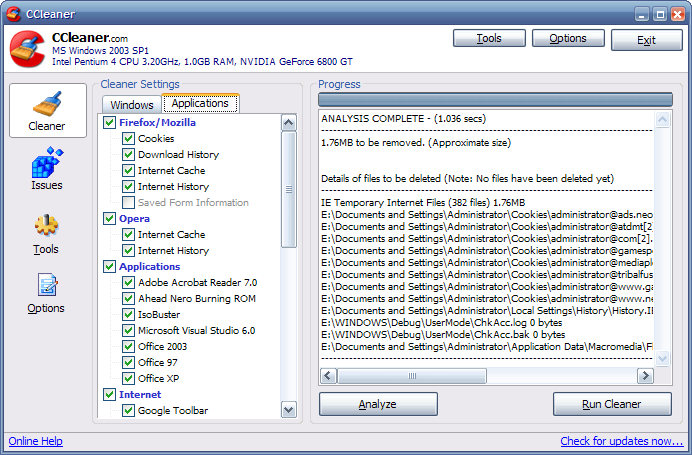This screenshot has height=455, width=692.
Task: Uncheck IsoBuster checkbox
Action: 128,315
